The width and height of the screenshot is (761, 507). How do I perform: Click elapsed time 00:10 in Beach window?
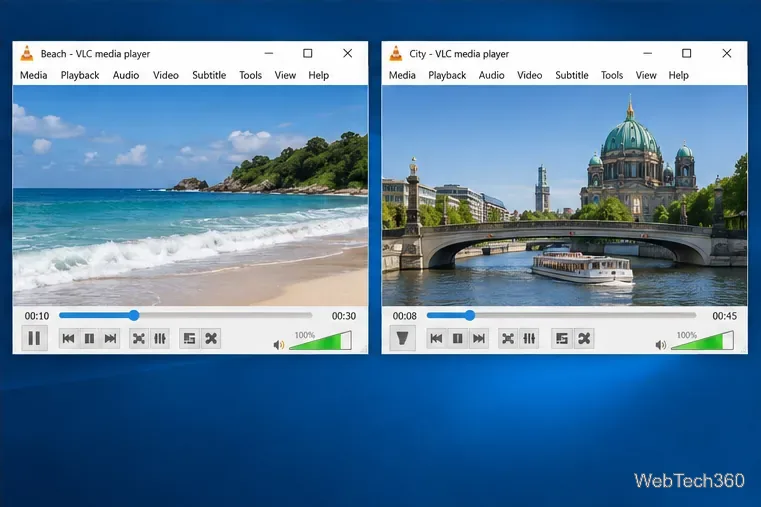click(37, 316)
